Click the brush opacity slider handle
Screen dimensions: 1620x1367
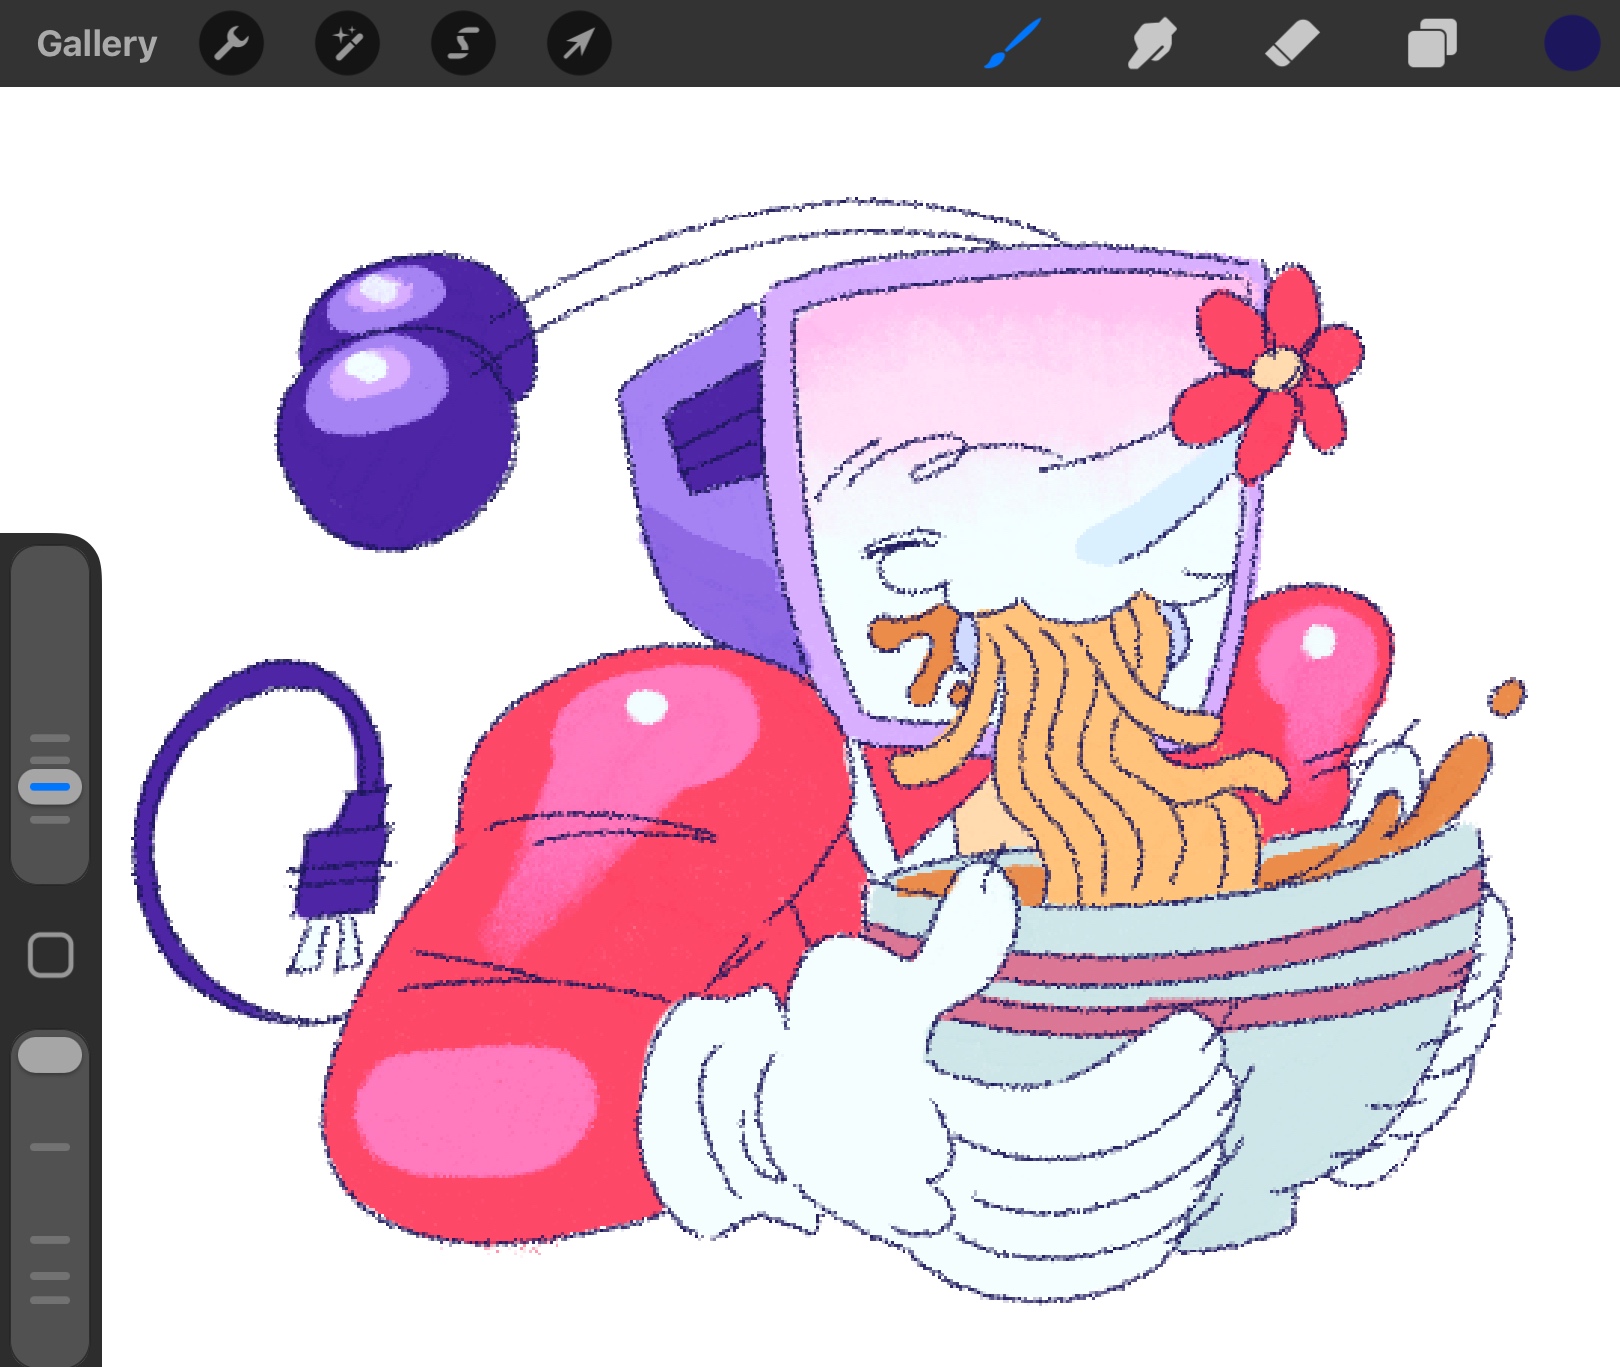click(x=50, y=1055)
